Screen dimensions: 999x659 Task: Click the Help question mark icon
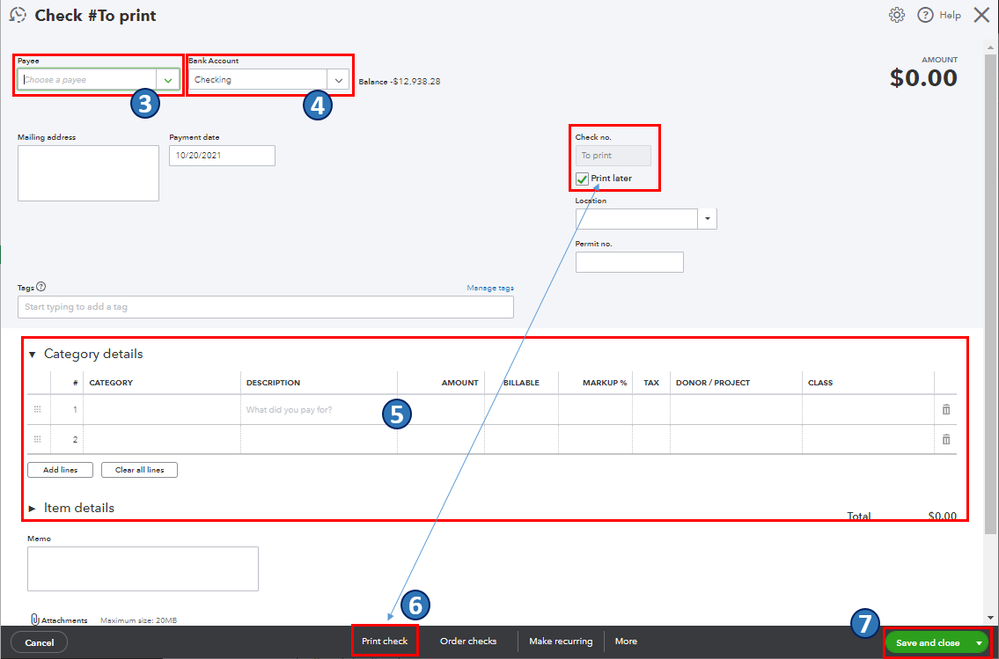click(x=925, y=15)
